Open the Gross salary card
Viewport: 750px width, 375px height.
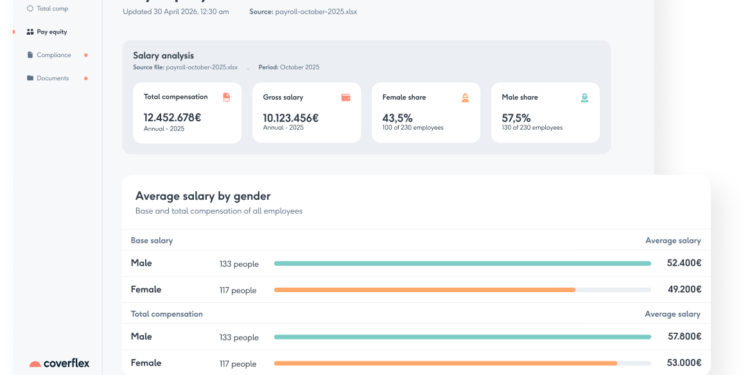point(307,113)
